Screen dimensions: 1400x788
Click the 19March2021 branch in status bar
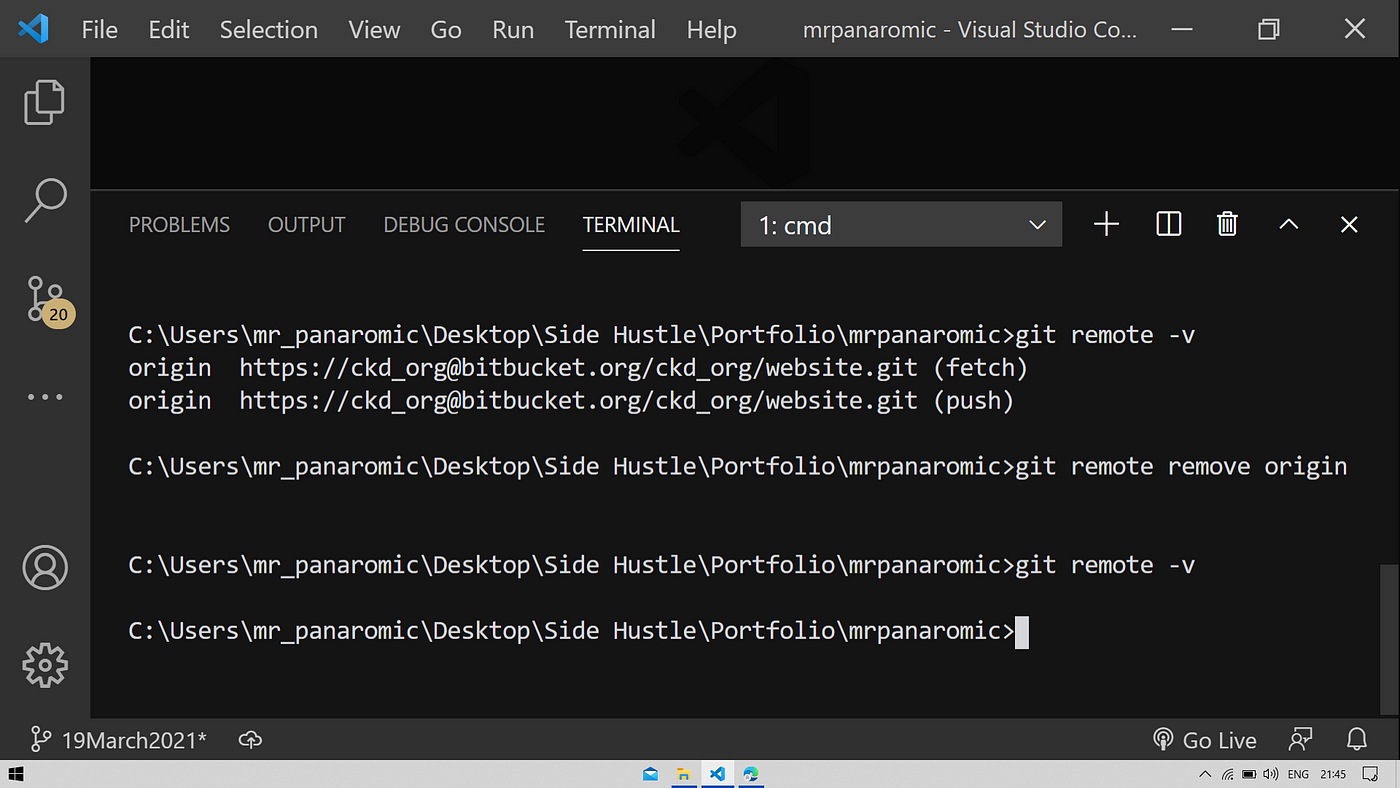point(119,740)
